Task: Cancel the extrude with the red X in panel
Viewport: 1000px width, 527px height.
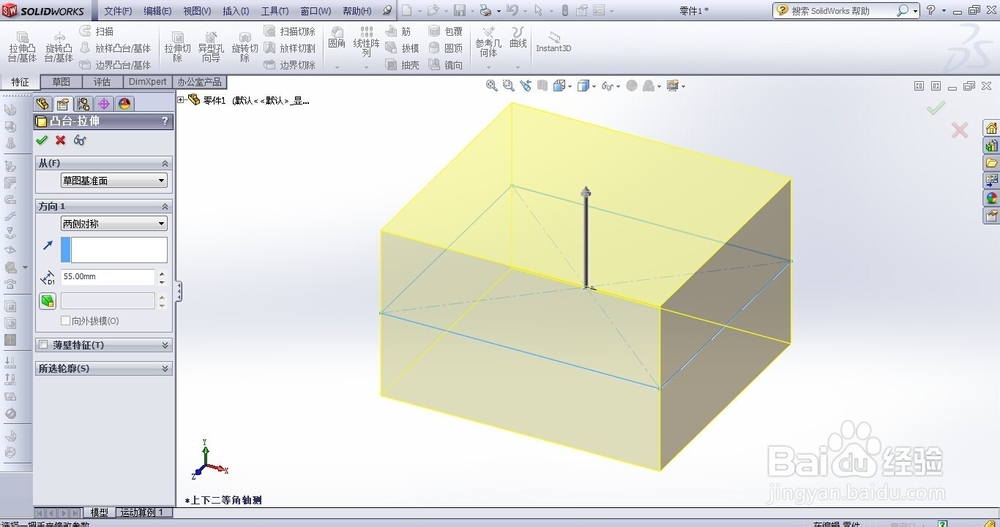Action: click(61, 140)
